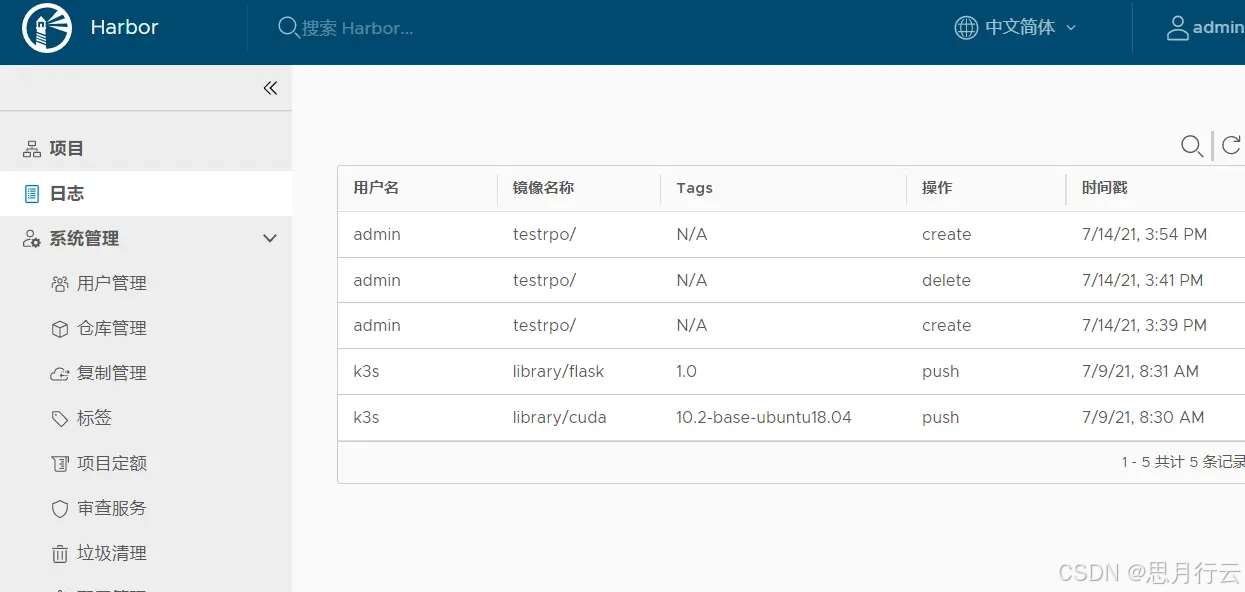
Task: Open 审查服务 (Interrogation Services)
Action: point(113,508)
